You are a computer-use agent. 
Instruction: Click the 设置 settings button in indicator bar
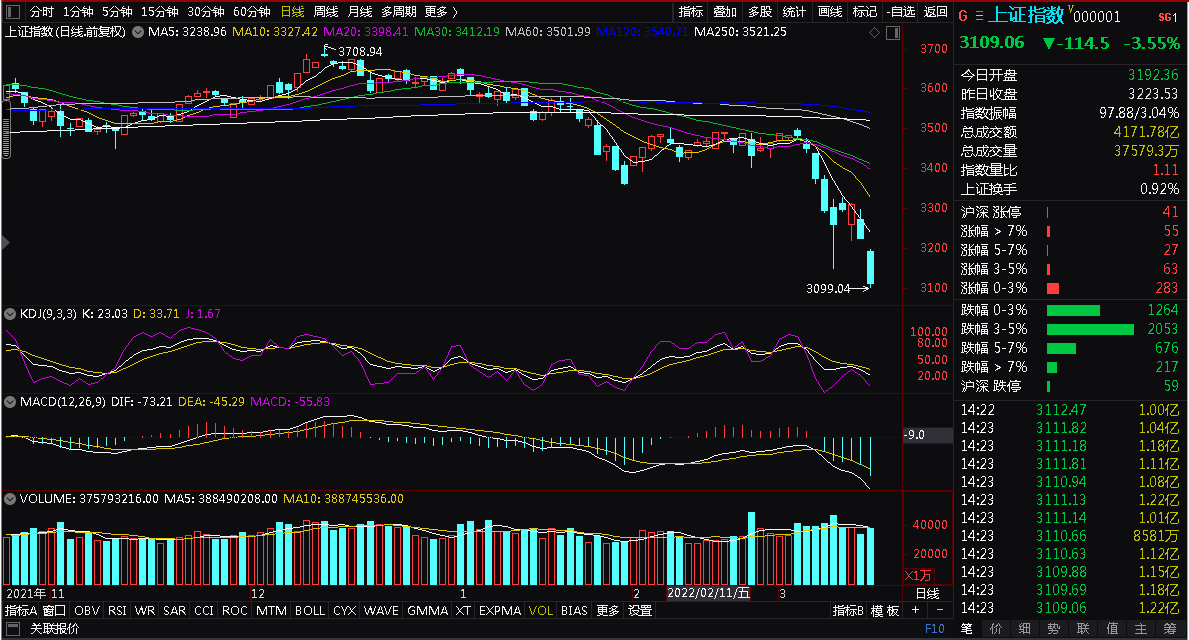[x=640, y=610]
